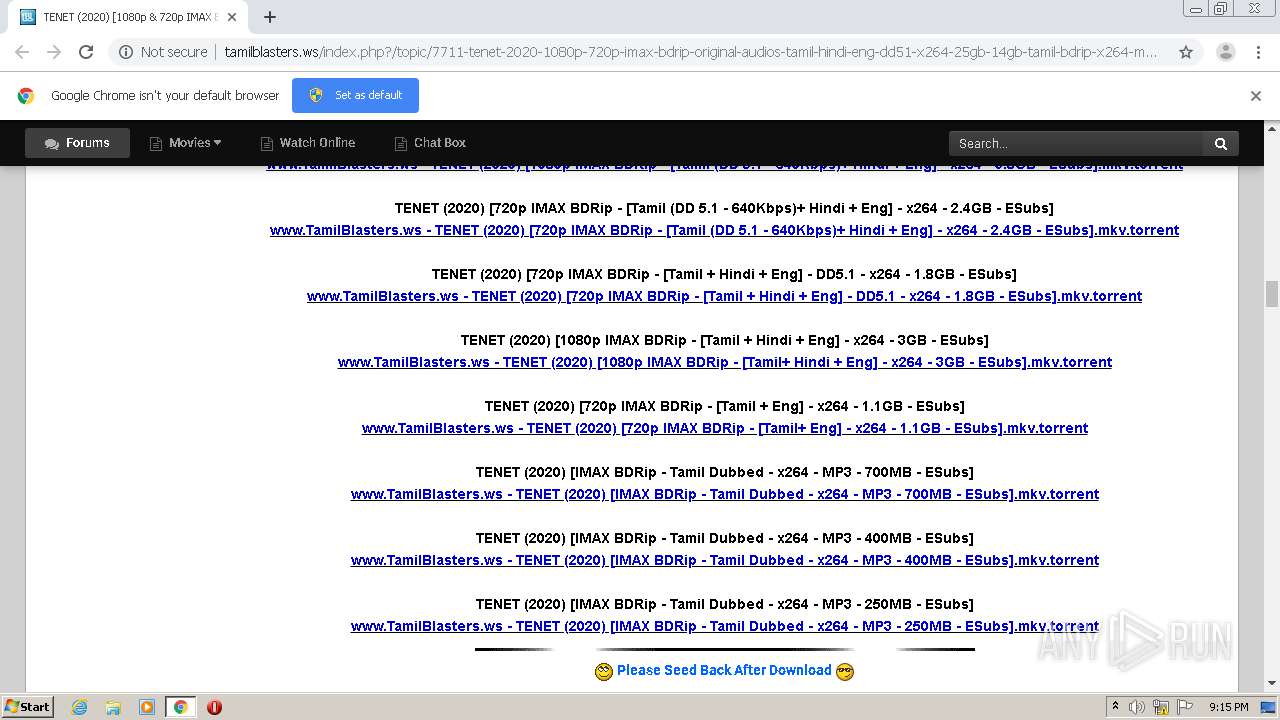Open the Chrome three-dot menu
Screen dimensions: 1280x720
(1258, 52)
